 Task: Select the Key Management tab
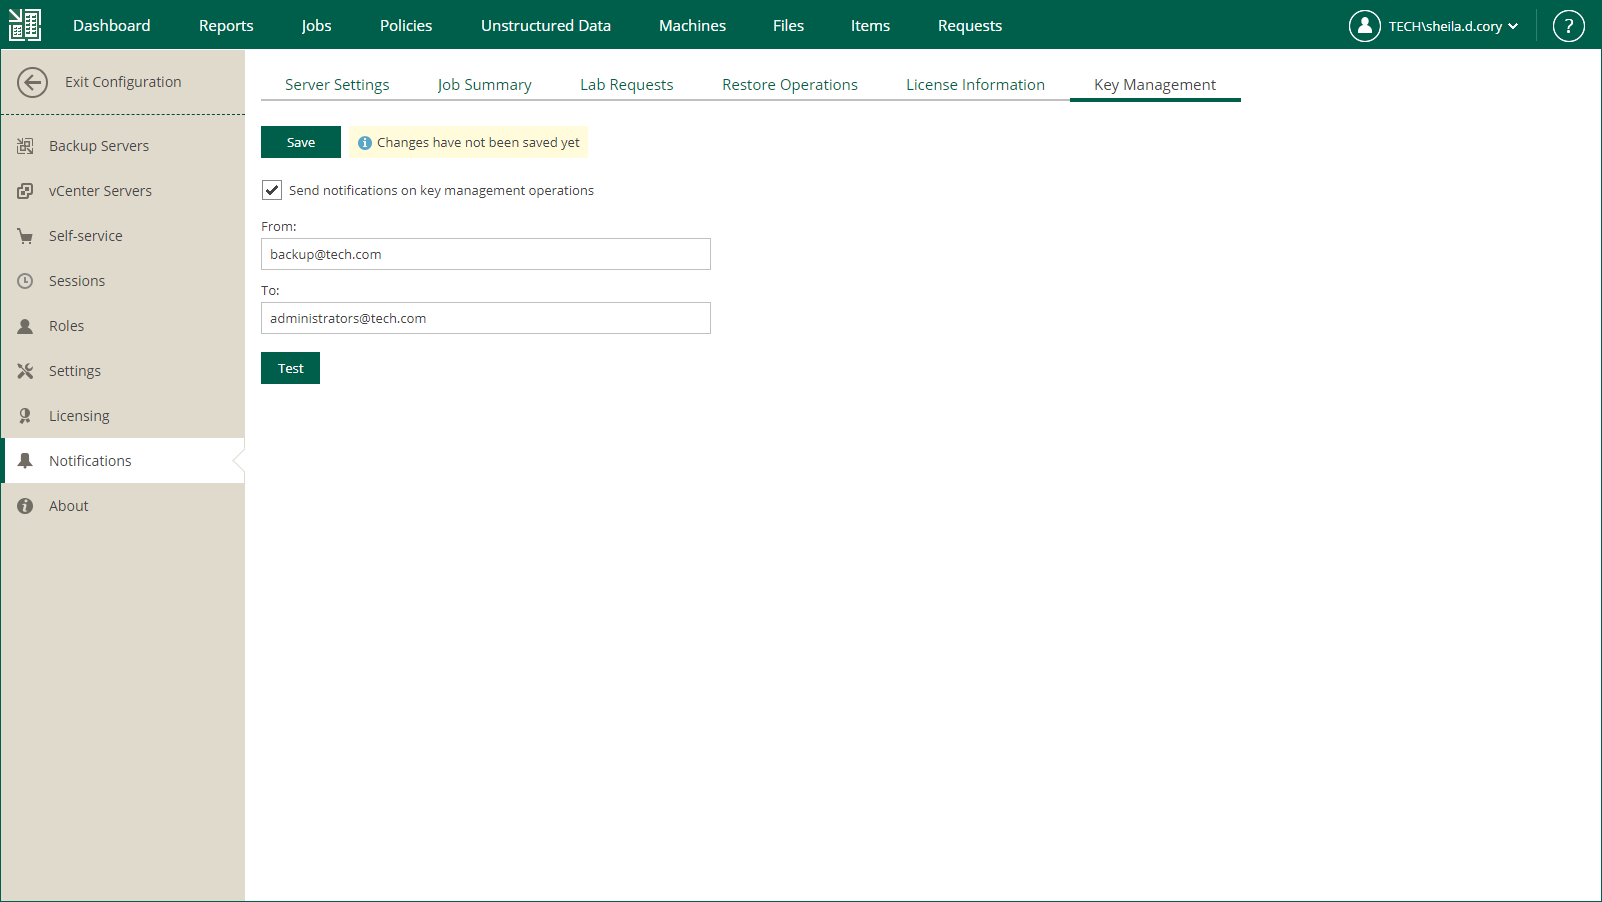[1155, 85]
